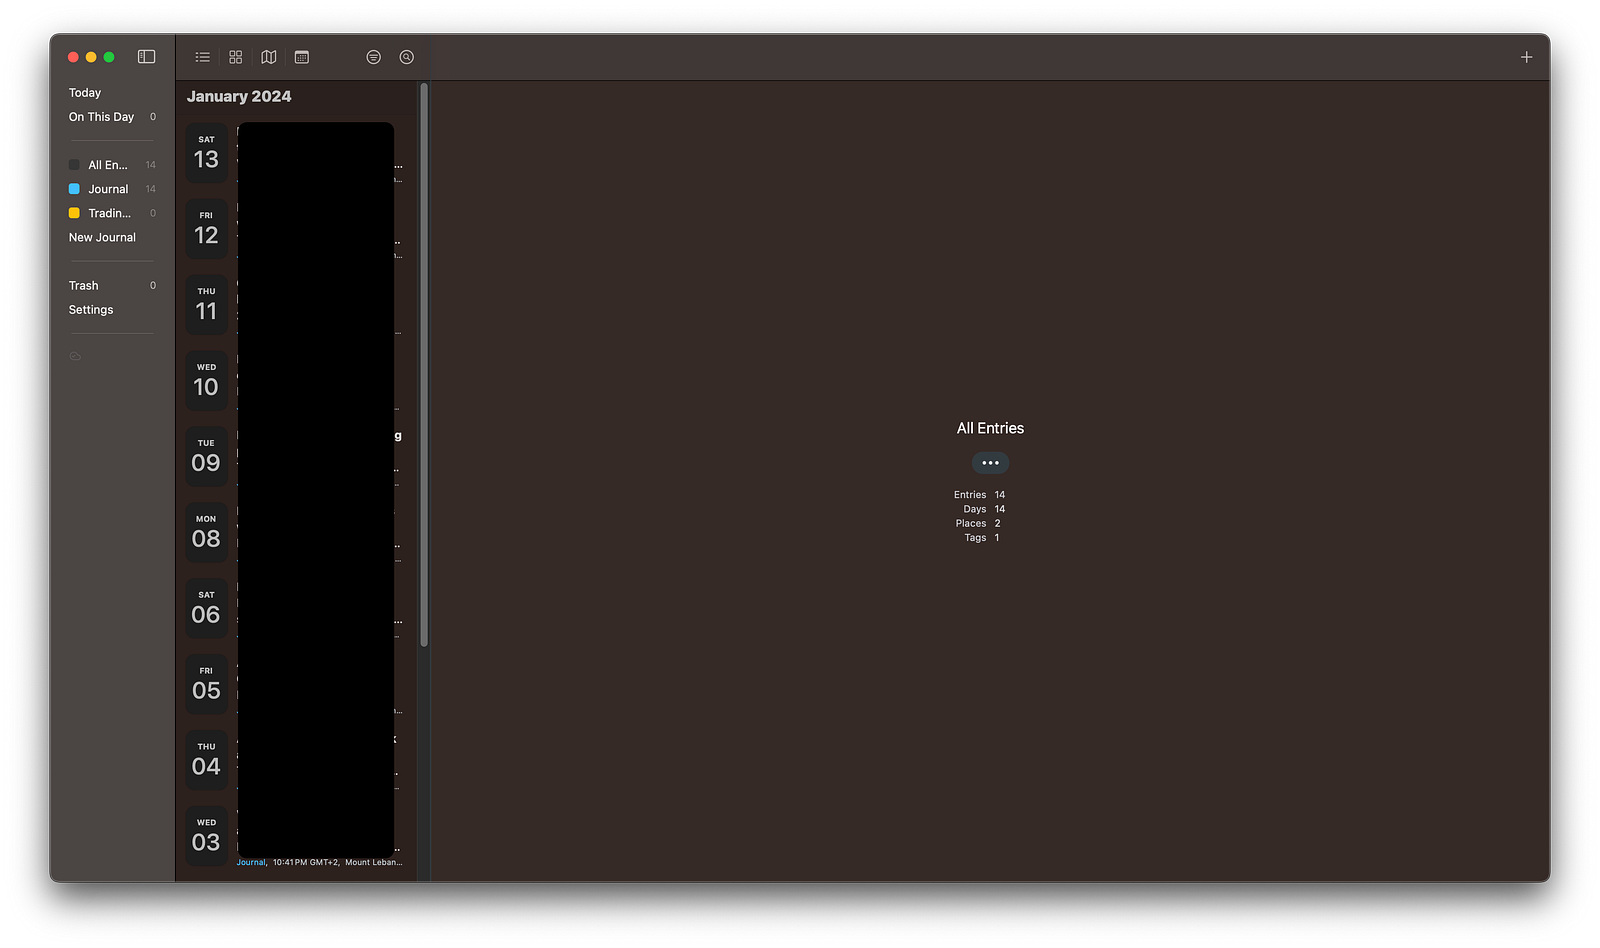Open Today in sidebar

[x=85, y=93]
